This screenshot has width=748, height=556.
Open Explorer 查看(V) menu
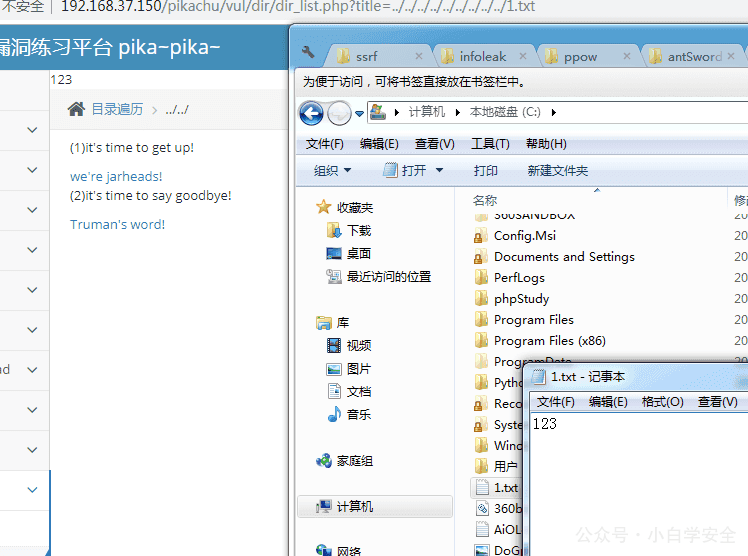[435, 144]
